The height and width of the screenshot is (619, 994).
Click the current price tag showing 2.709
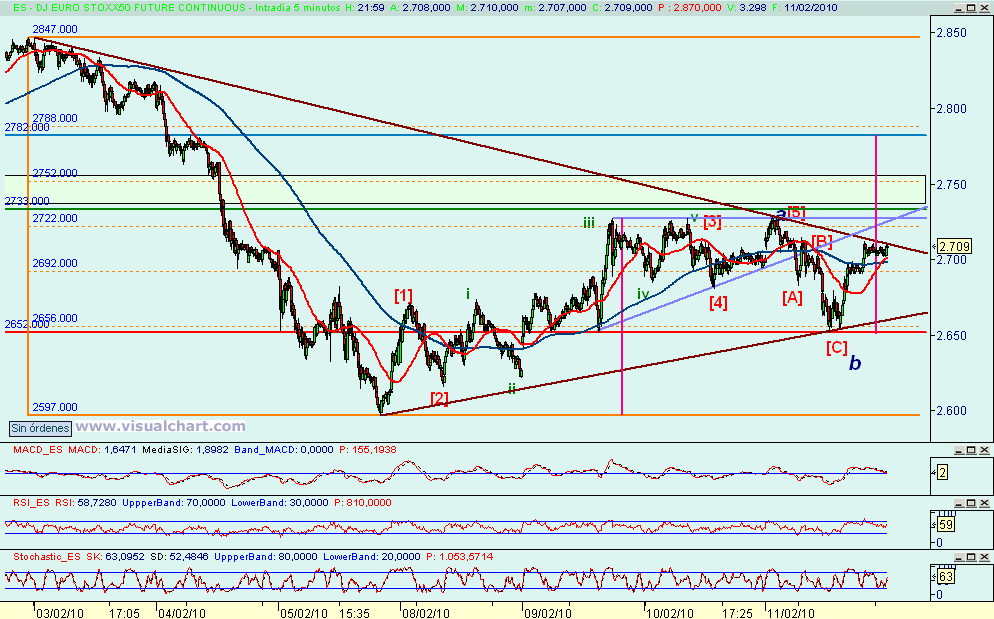click(x=953, y=246)
